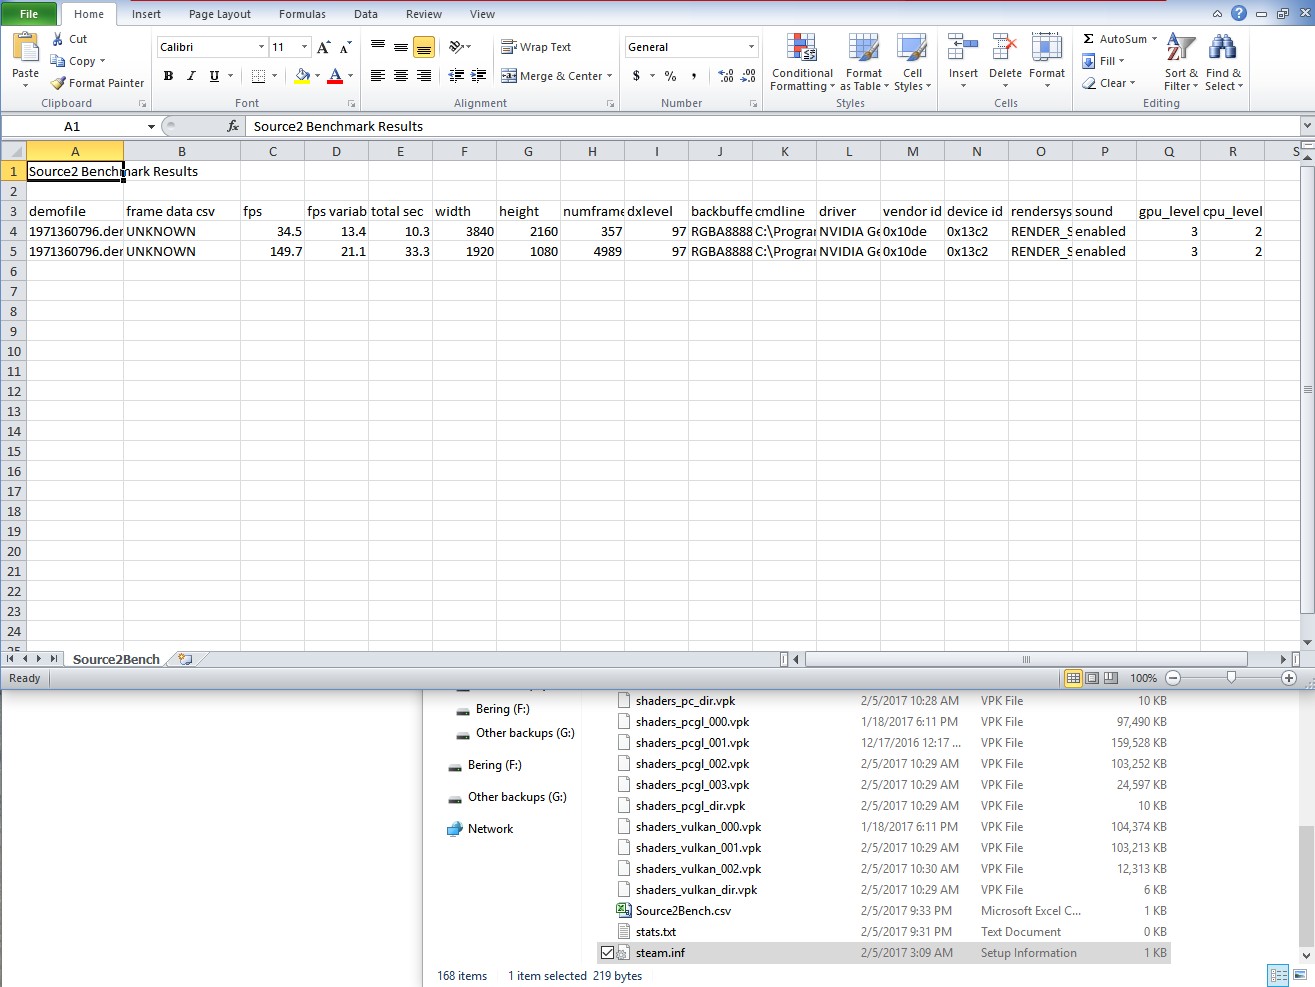Toggle bottom align button
The image size is (1315, 987).
pyautogui.click(x=424, y=47)
